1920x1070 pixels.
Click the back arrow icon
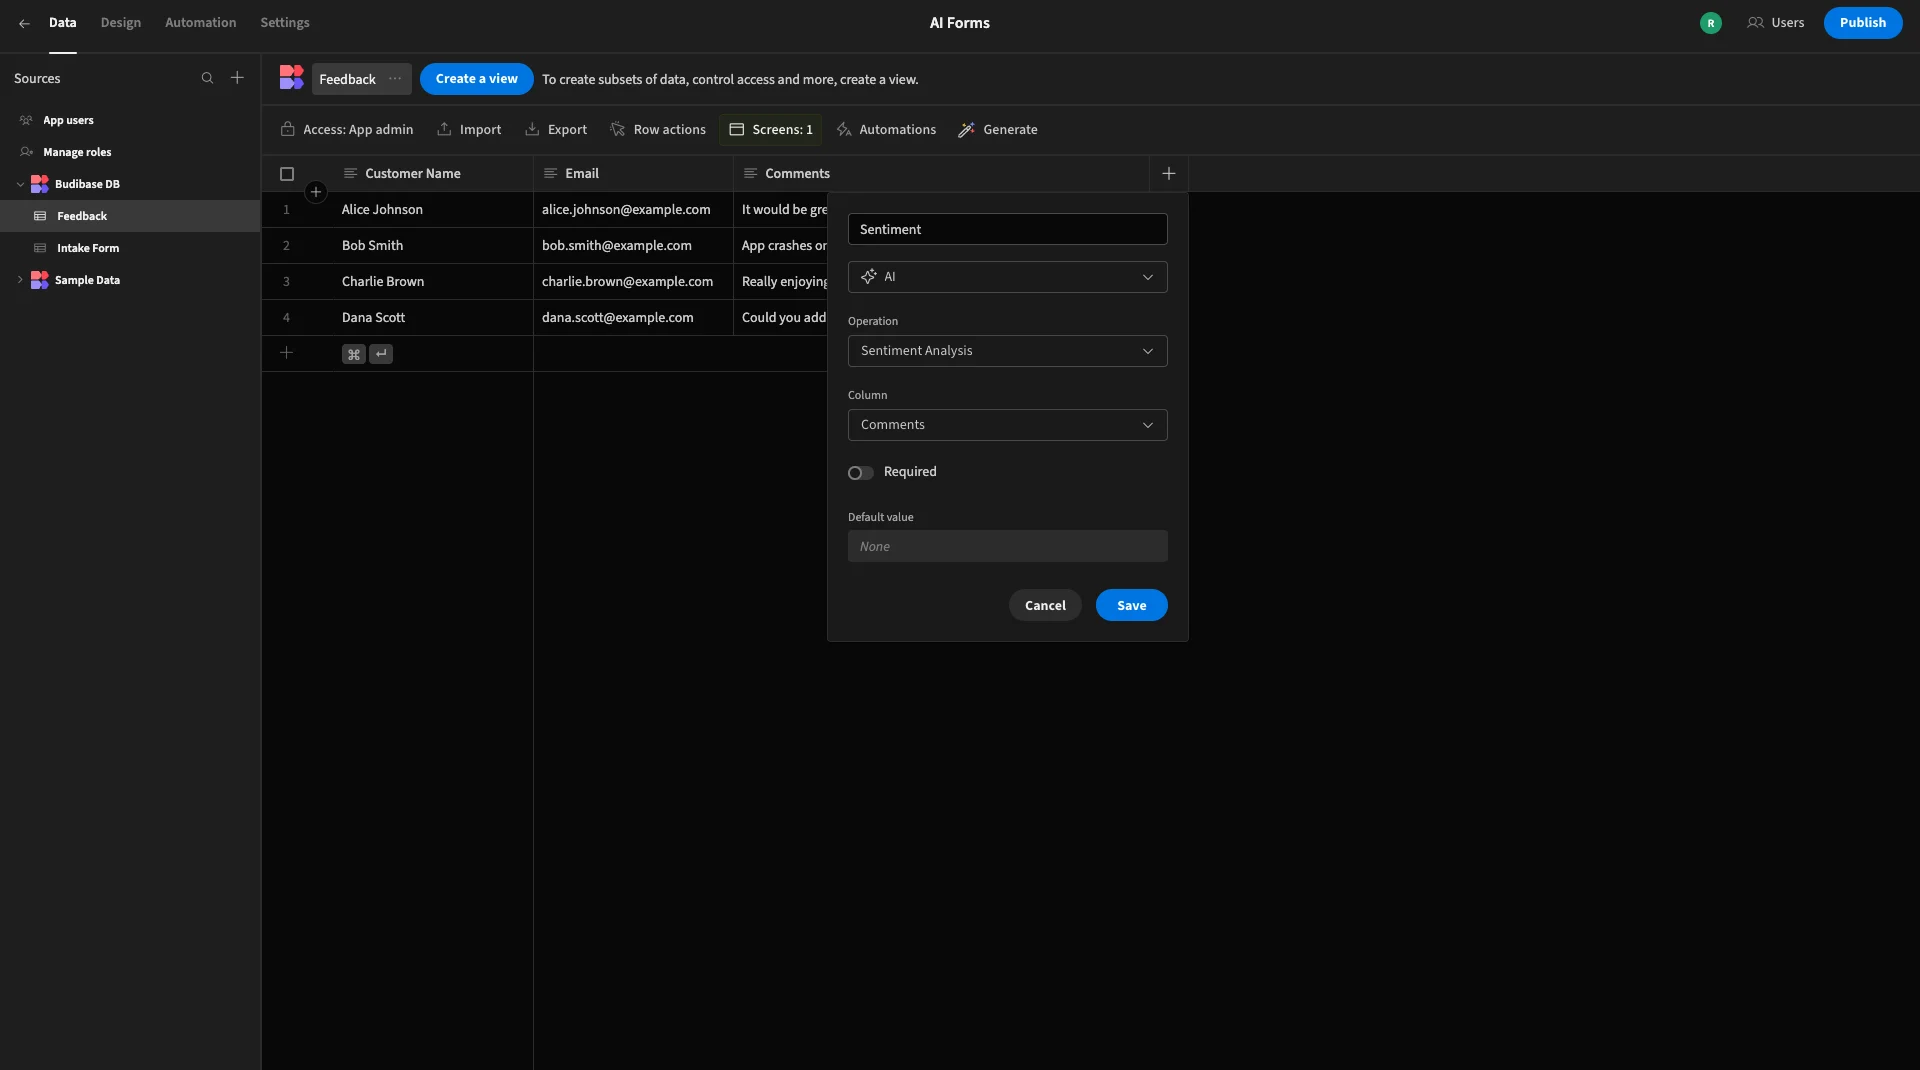click(x=24, y=23)
